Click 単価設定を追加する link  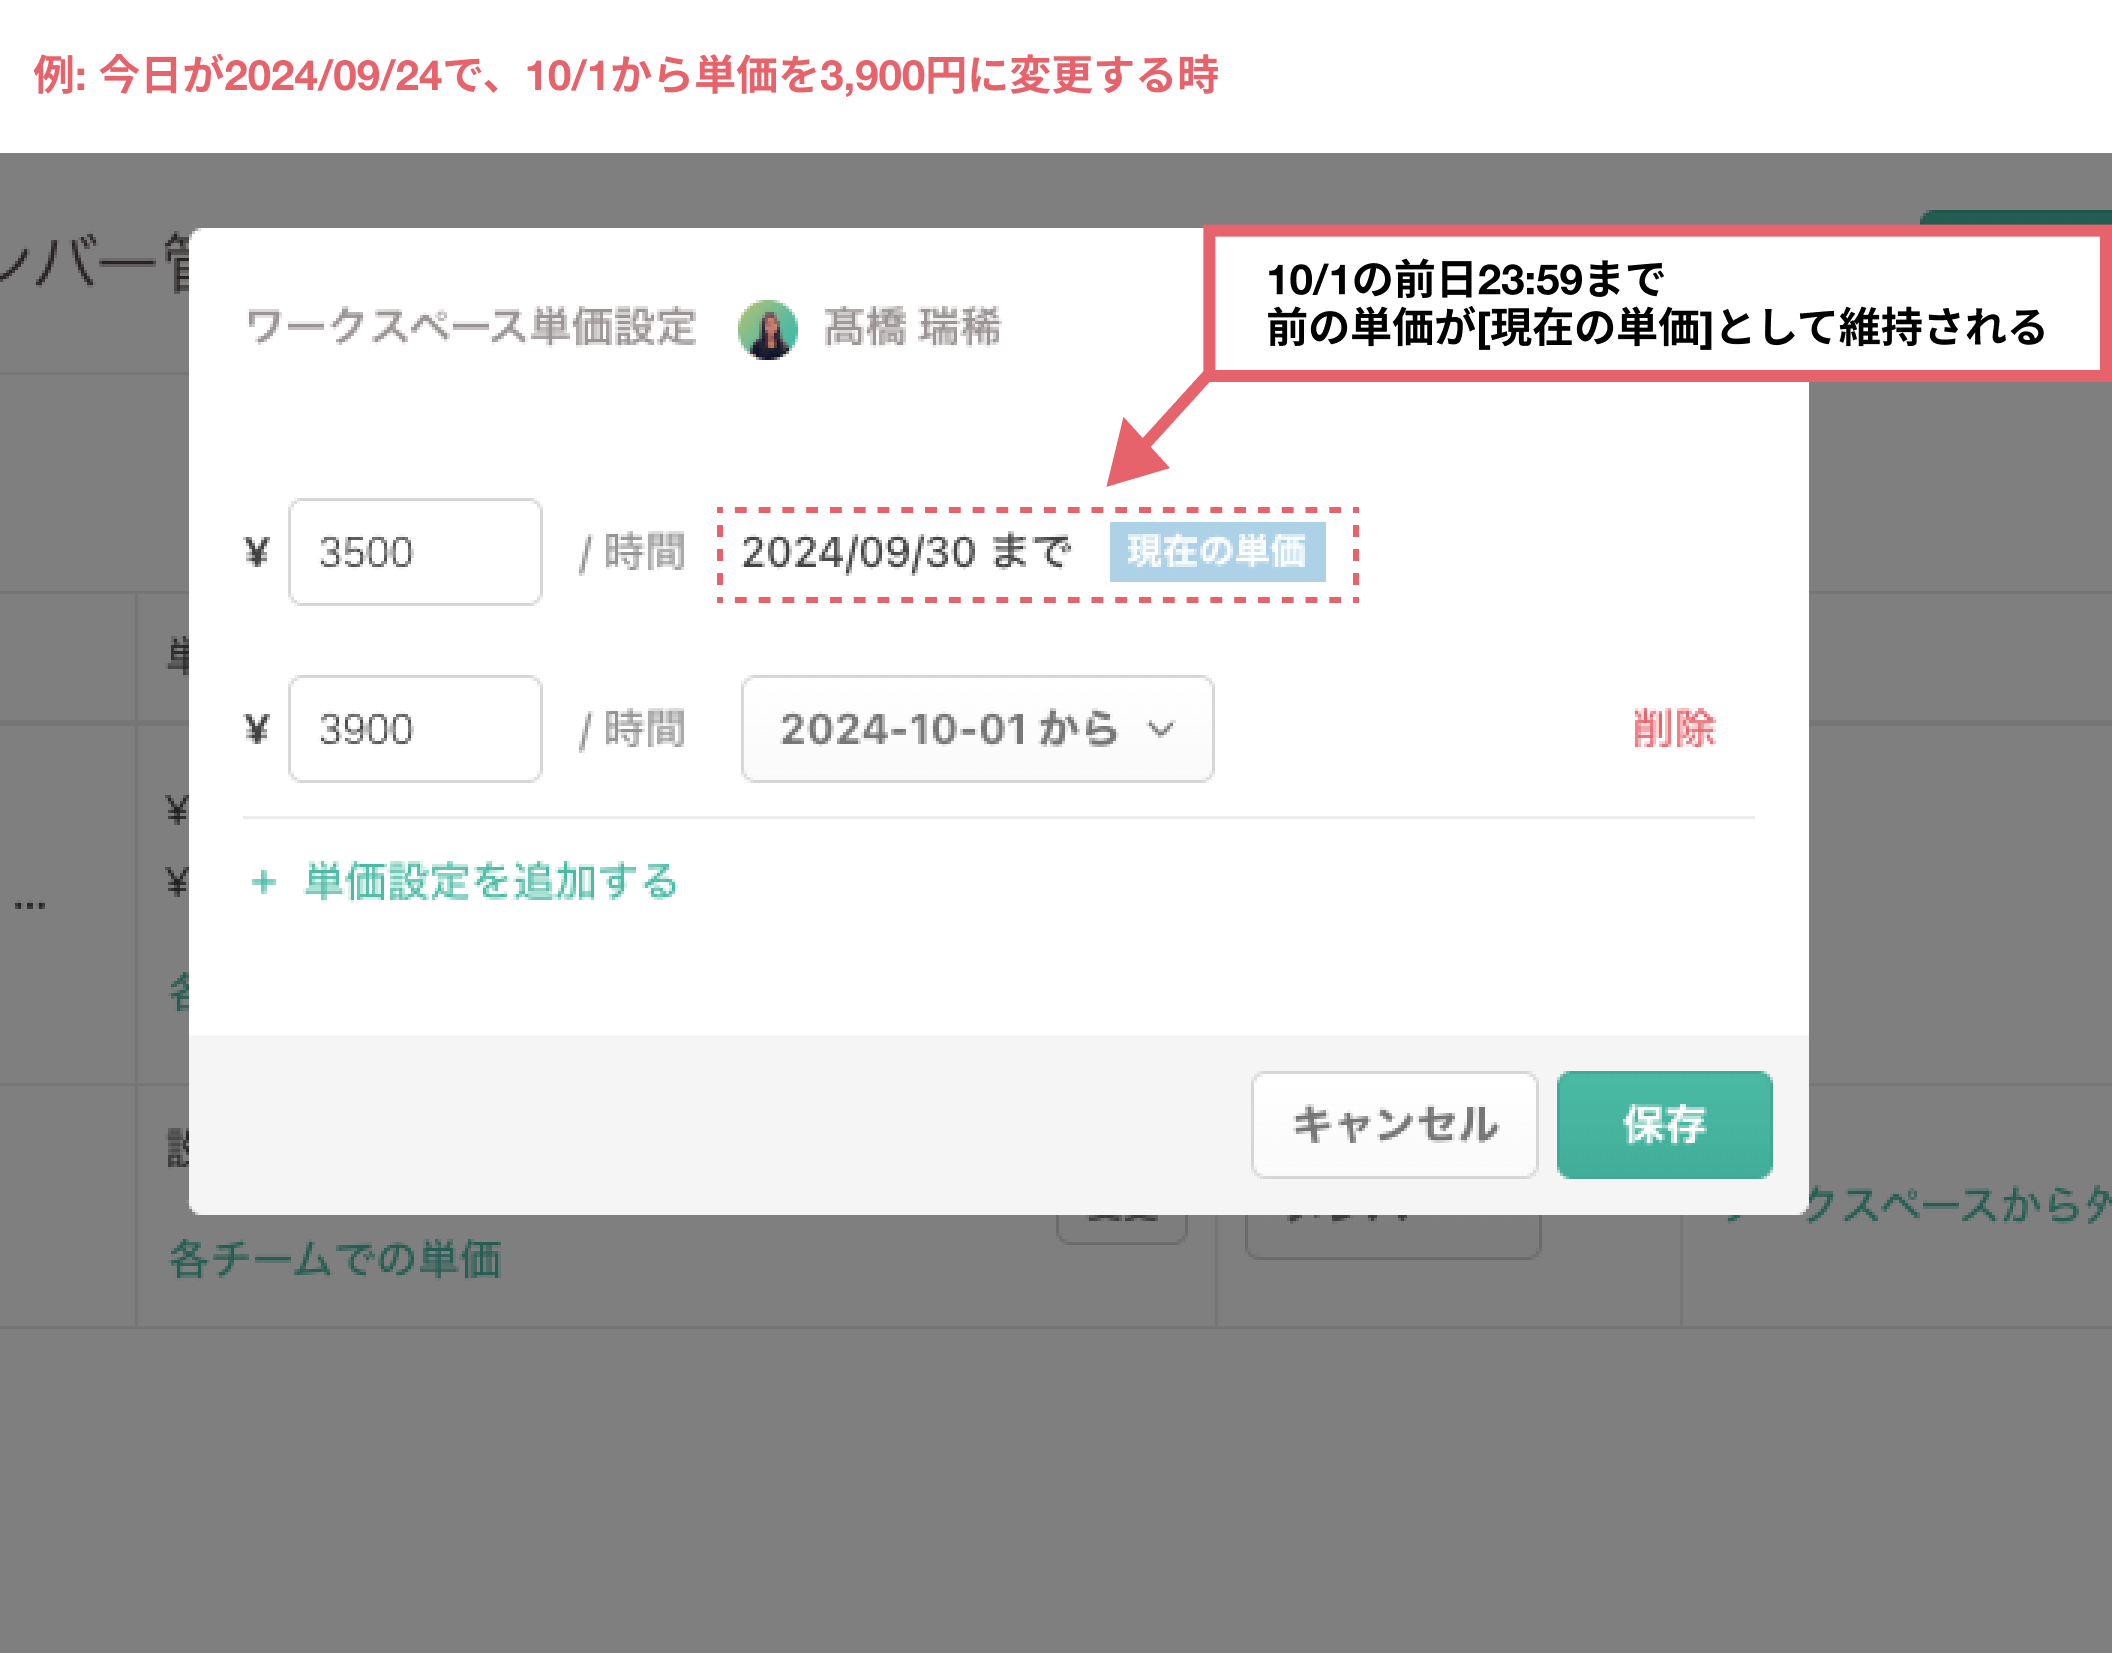491,882
